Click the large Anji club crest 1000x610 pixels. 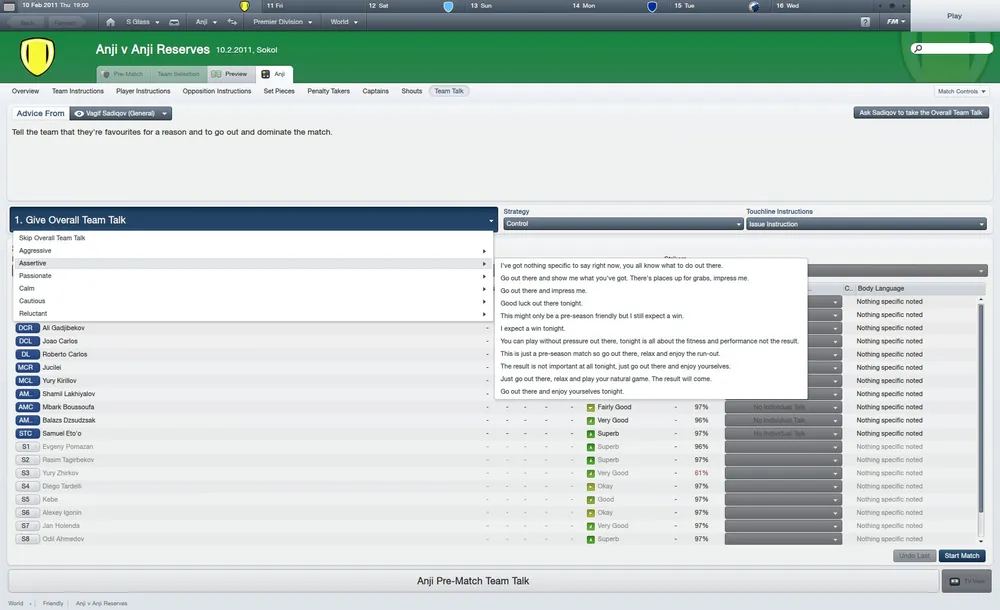pos(37,56)
